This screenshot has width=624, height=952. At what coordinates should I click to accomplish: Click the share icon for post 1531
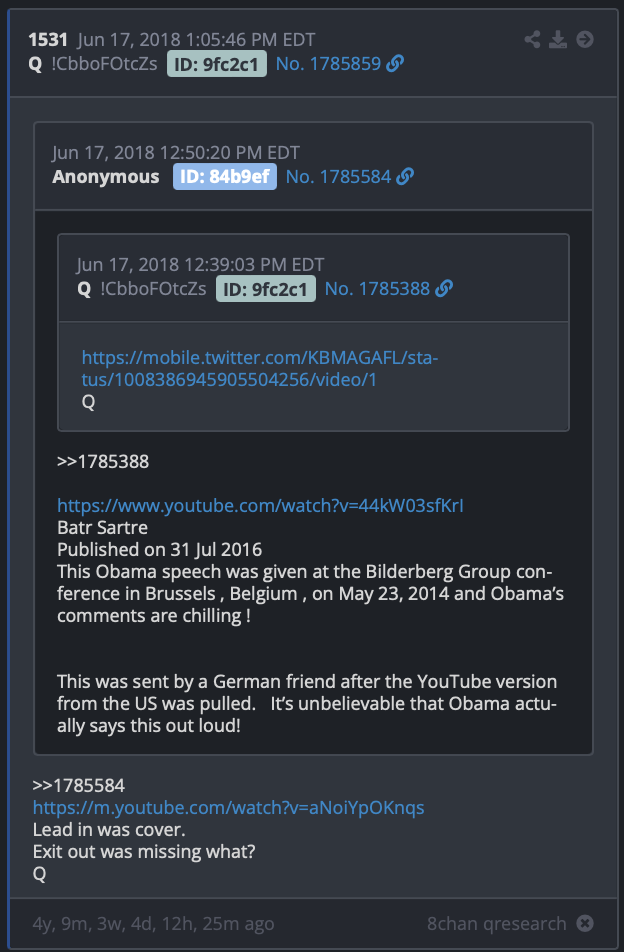[x=532, y=40]
